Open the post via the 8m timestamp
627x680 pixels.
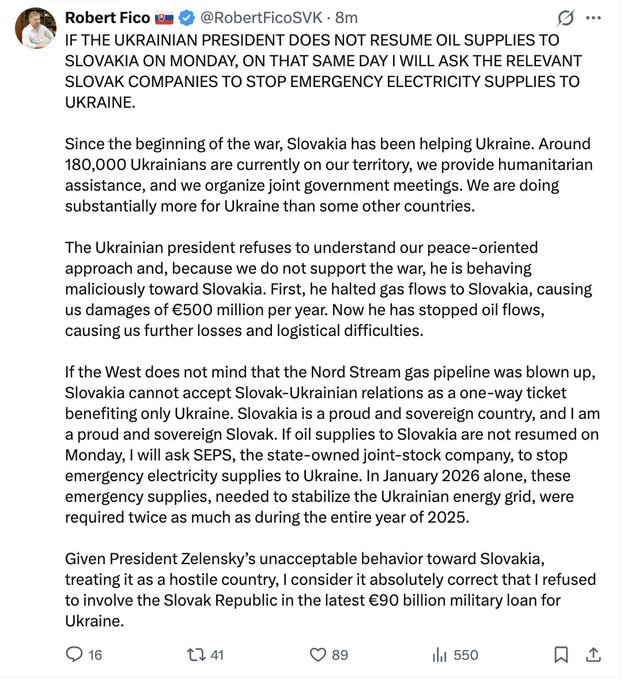pos(347,18)
